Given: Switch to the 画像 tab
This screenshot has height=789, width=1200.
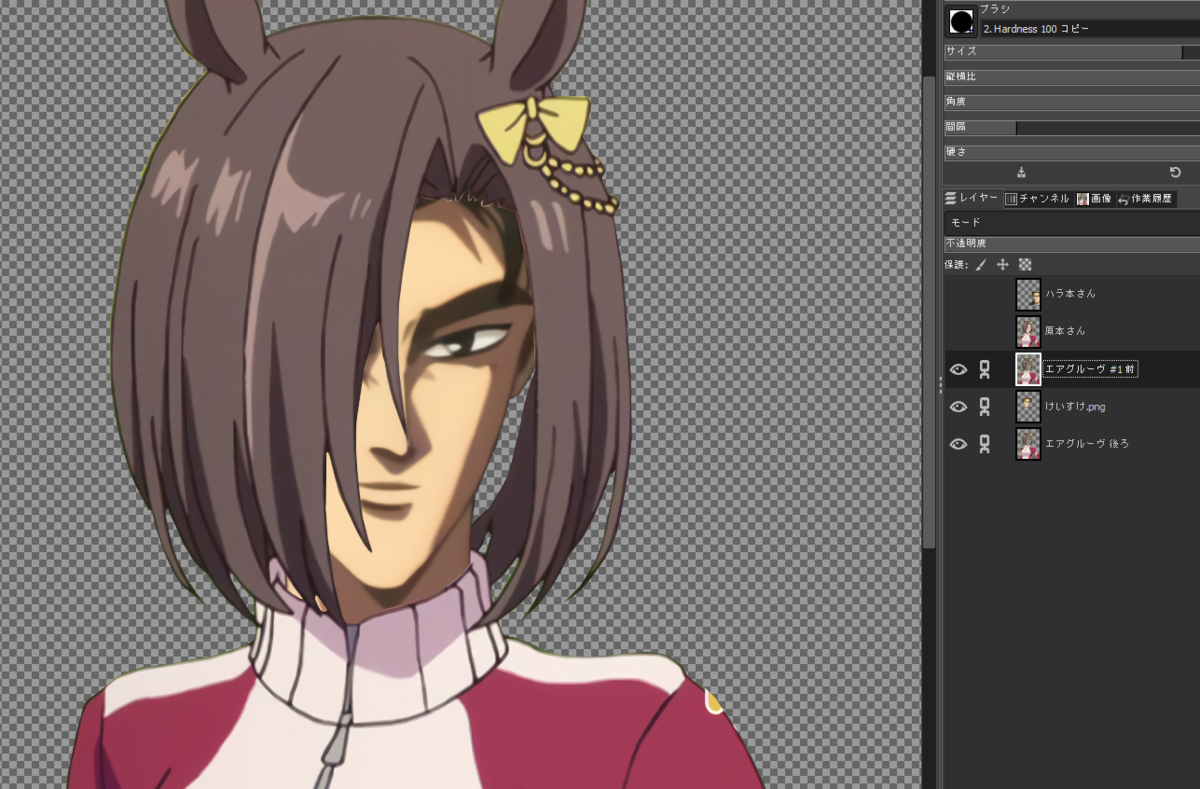Looking at the screenshot, I should click(1095, 198).
